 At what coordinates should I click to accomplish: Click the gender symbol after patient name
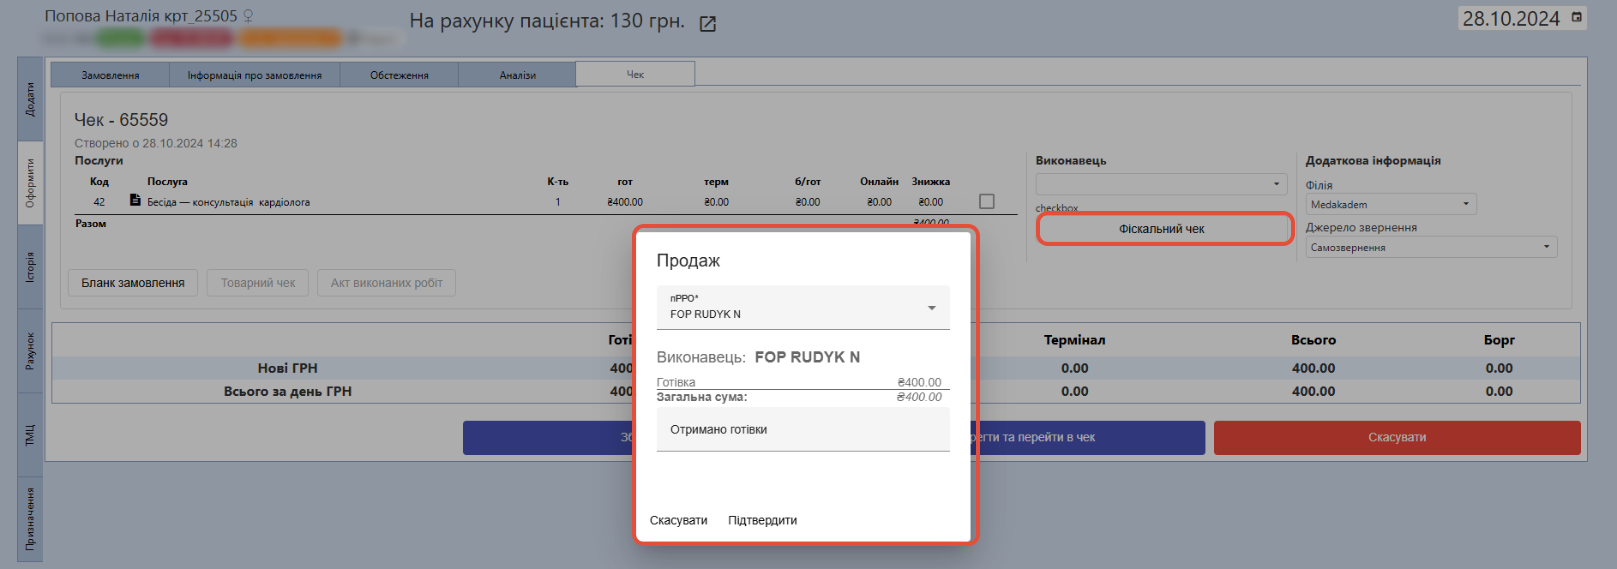(248, 16)
